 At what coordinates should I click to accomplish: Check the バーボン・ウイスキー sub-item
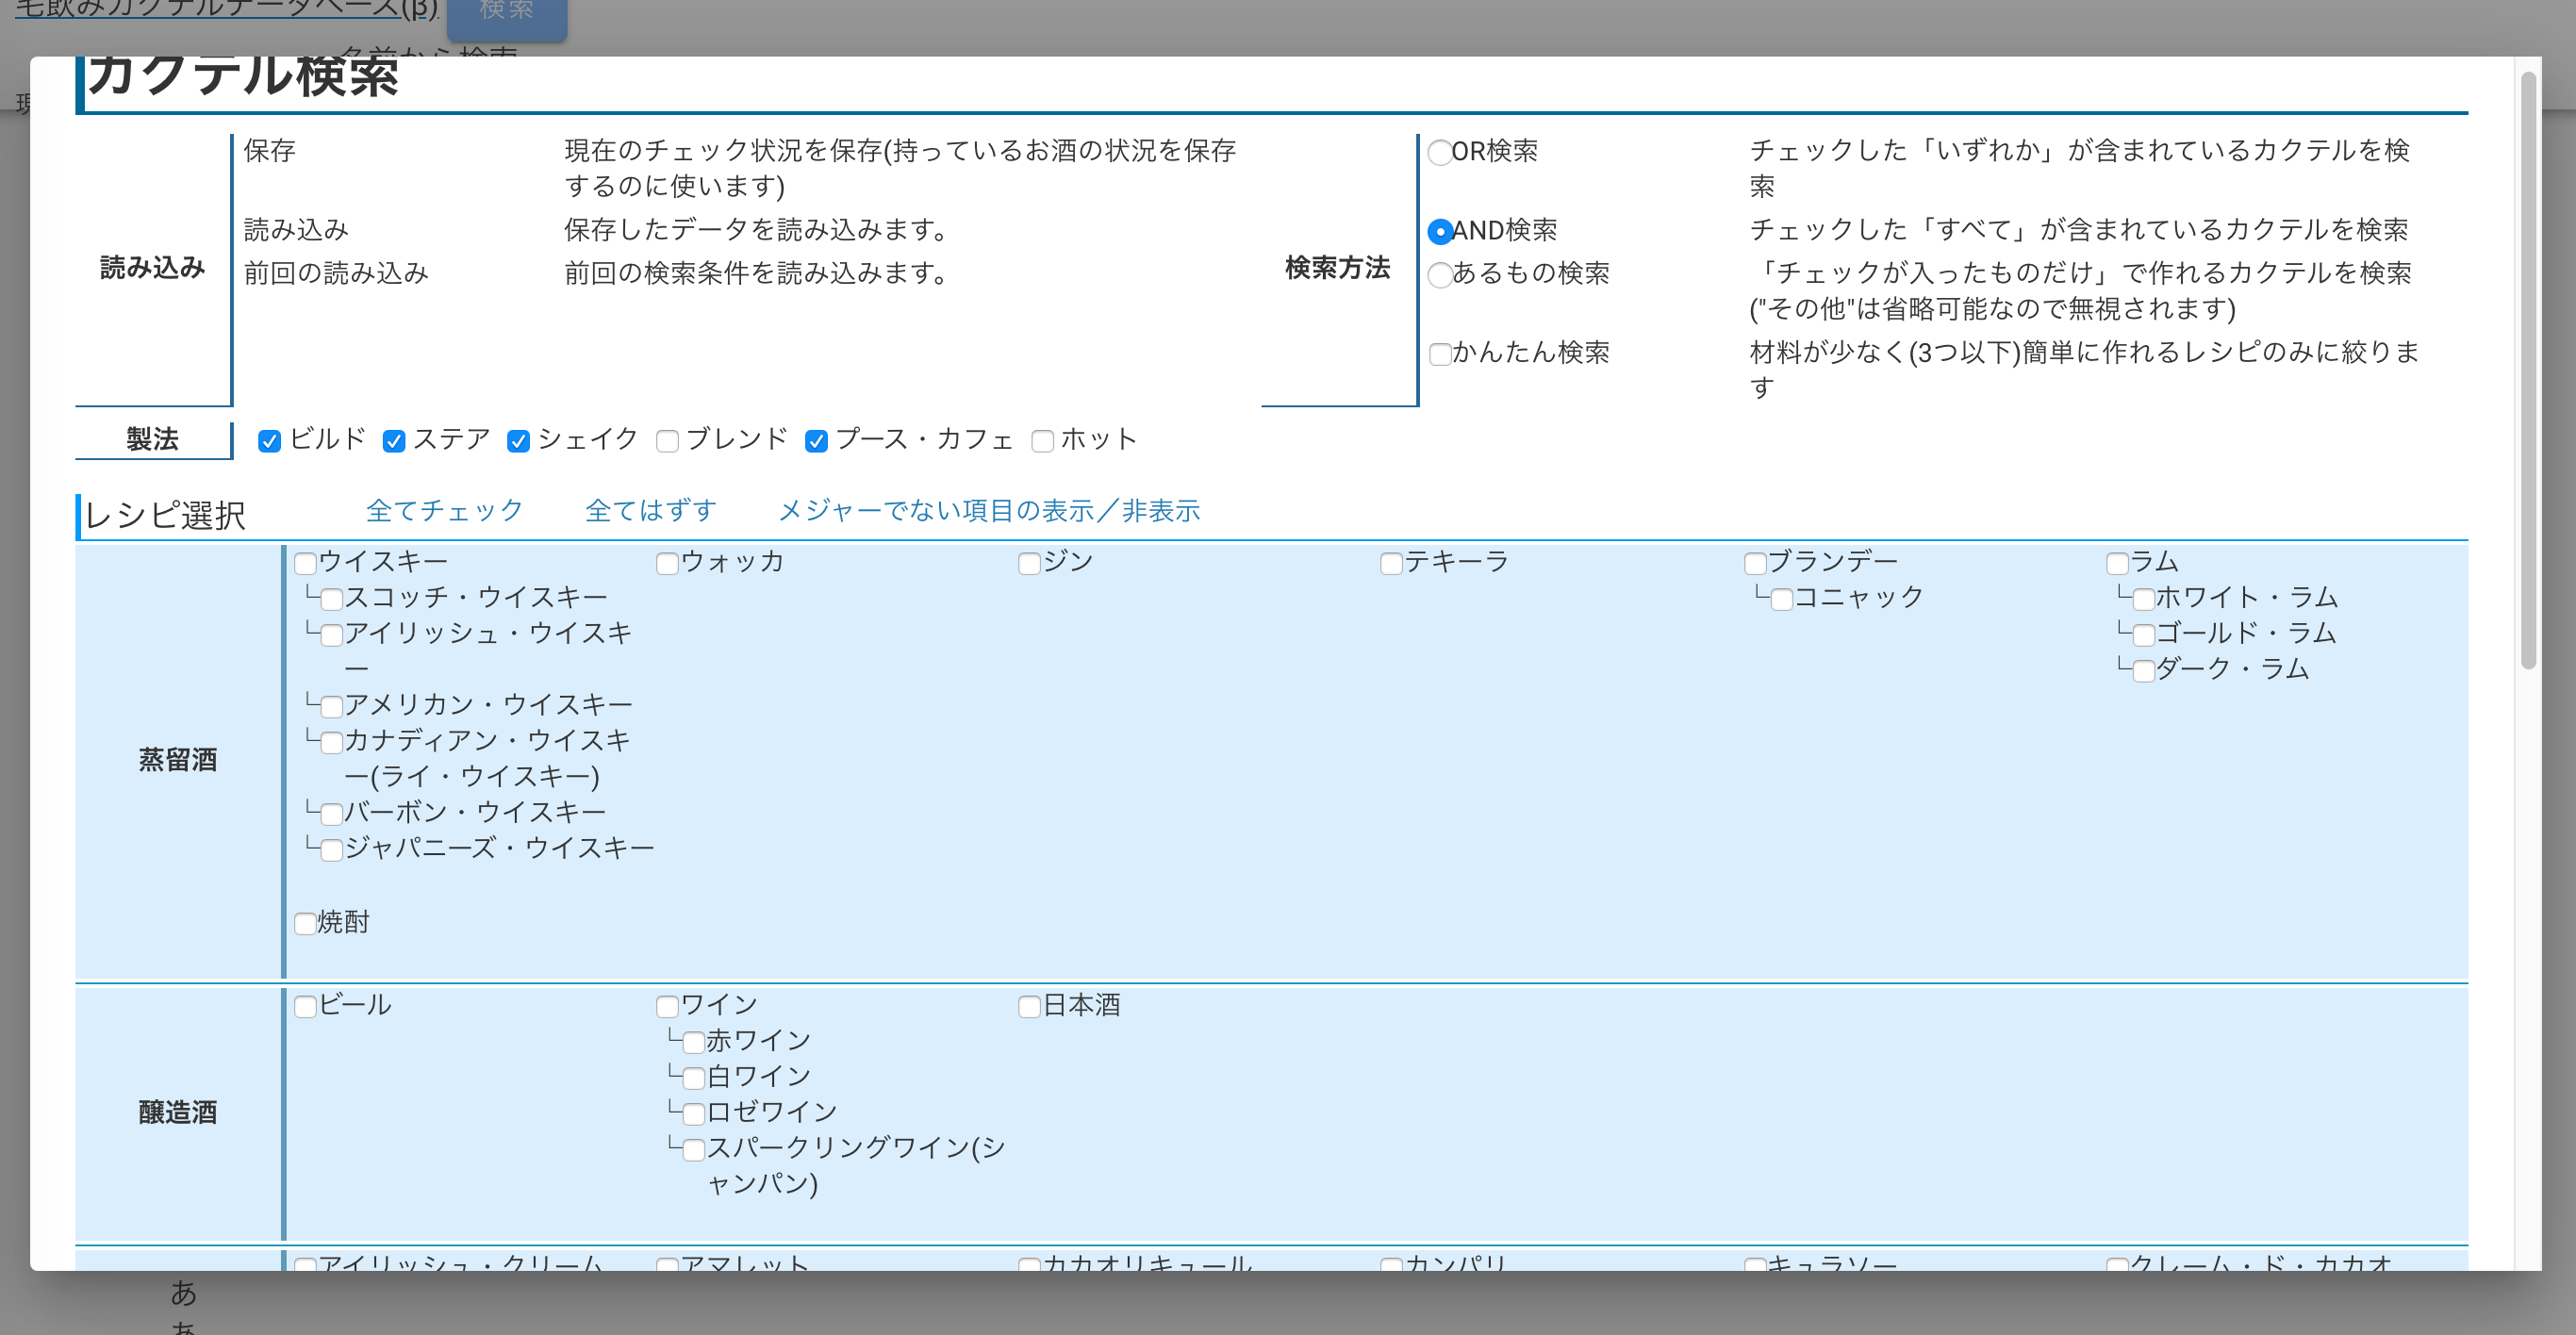coord(331,814)
